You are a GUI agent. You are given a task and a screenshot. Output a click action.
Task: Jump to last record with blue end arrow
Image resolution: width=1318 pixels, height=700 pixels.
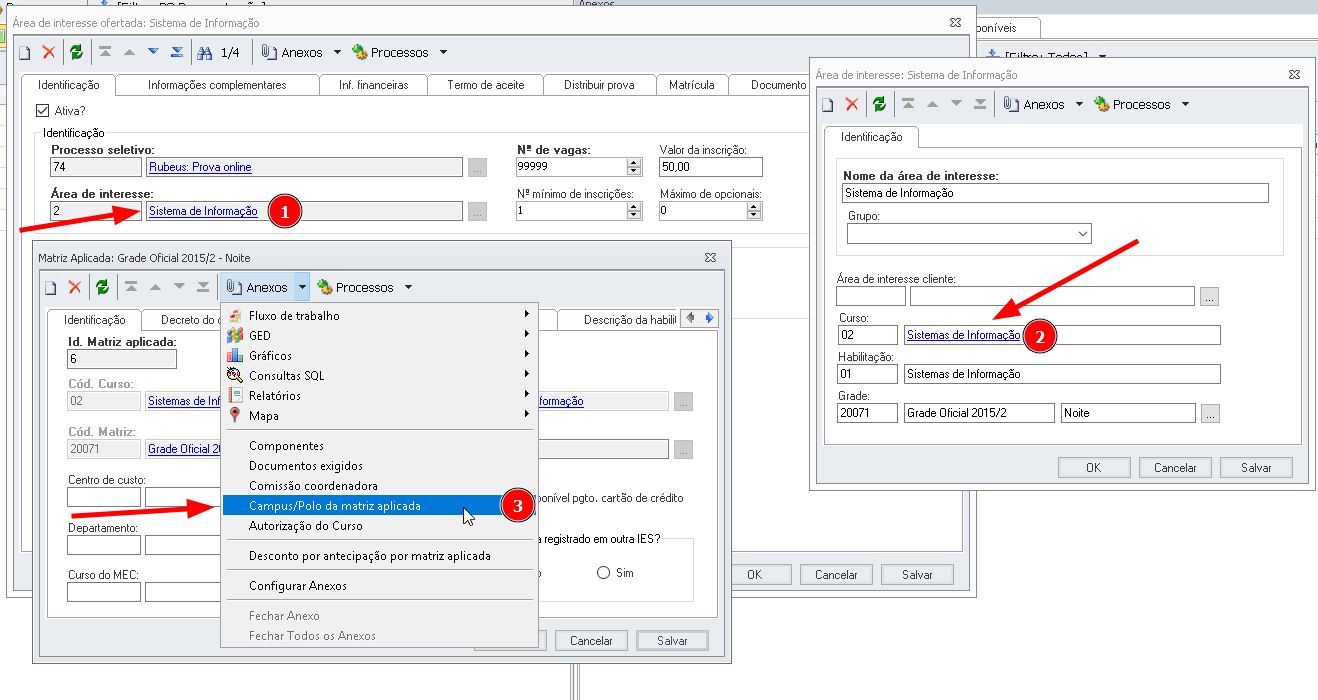pyautogui.click(x=177, y=52)
